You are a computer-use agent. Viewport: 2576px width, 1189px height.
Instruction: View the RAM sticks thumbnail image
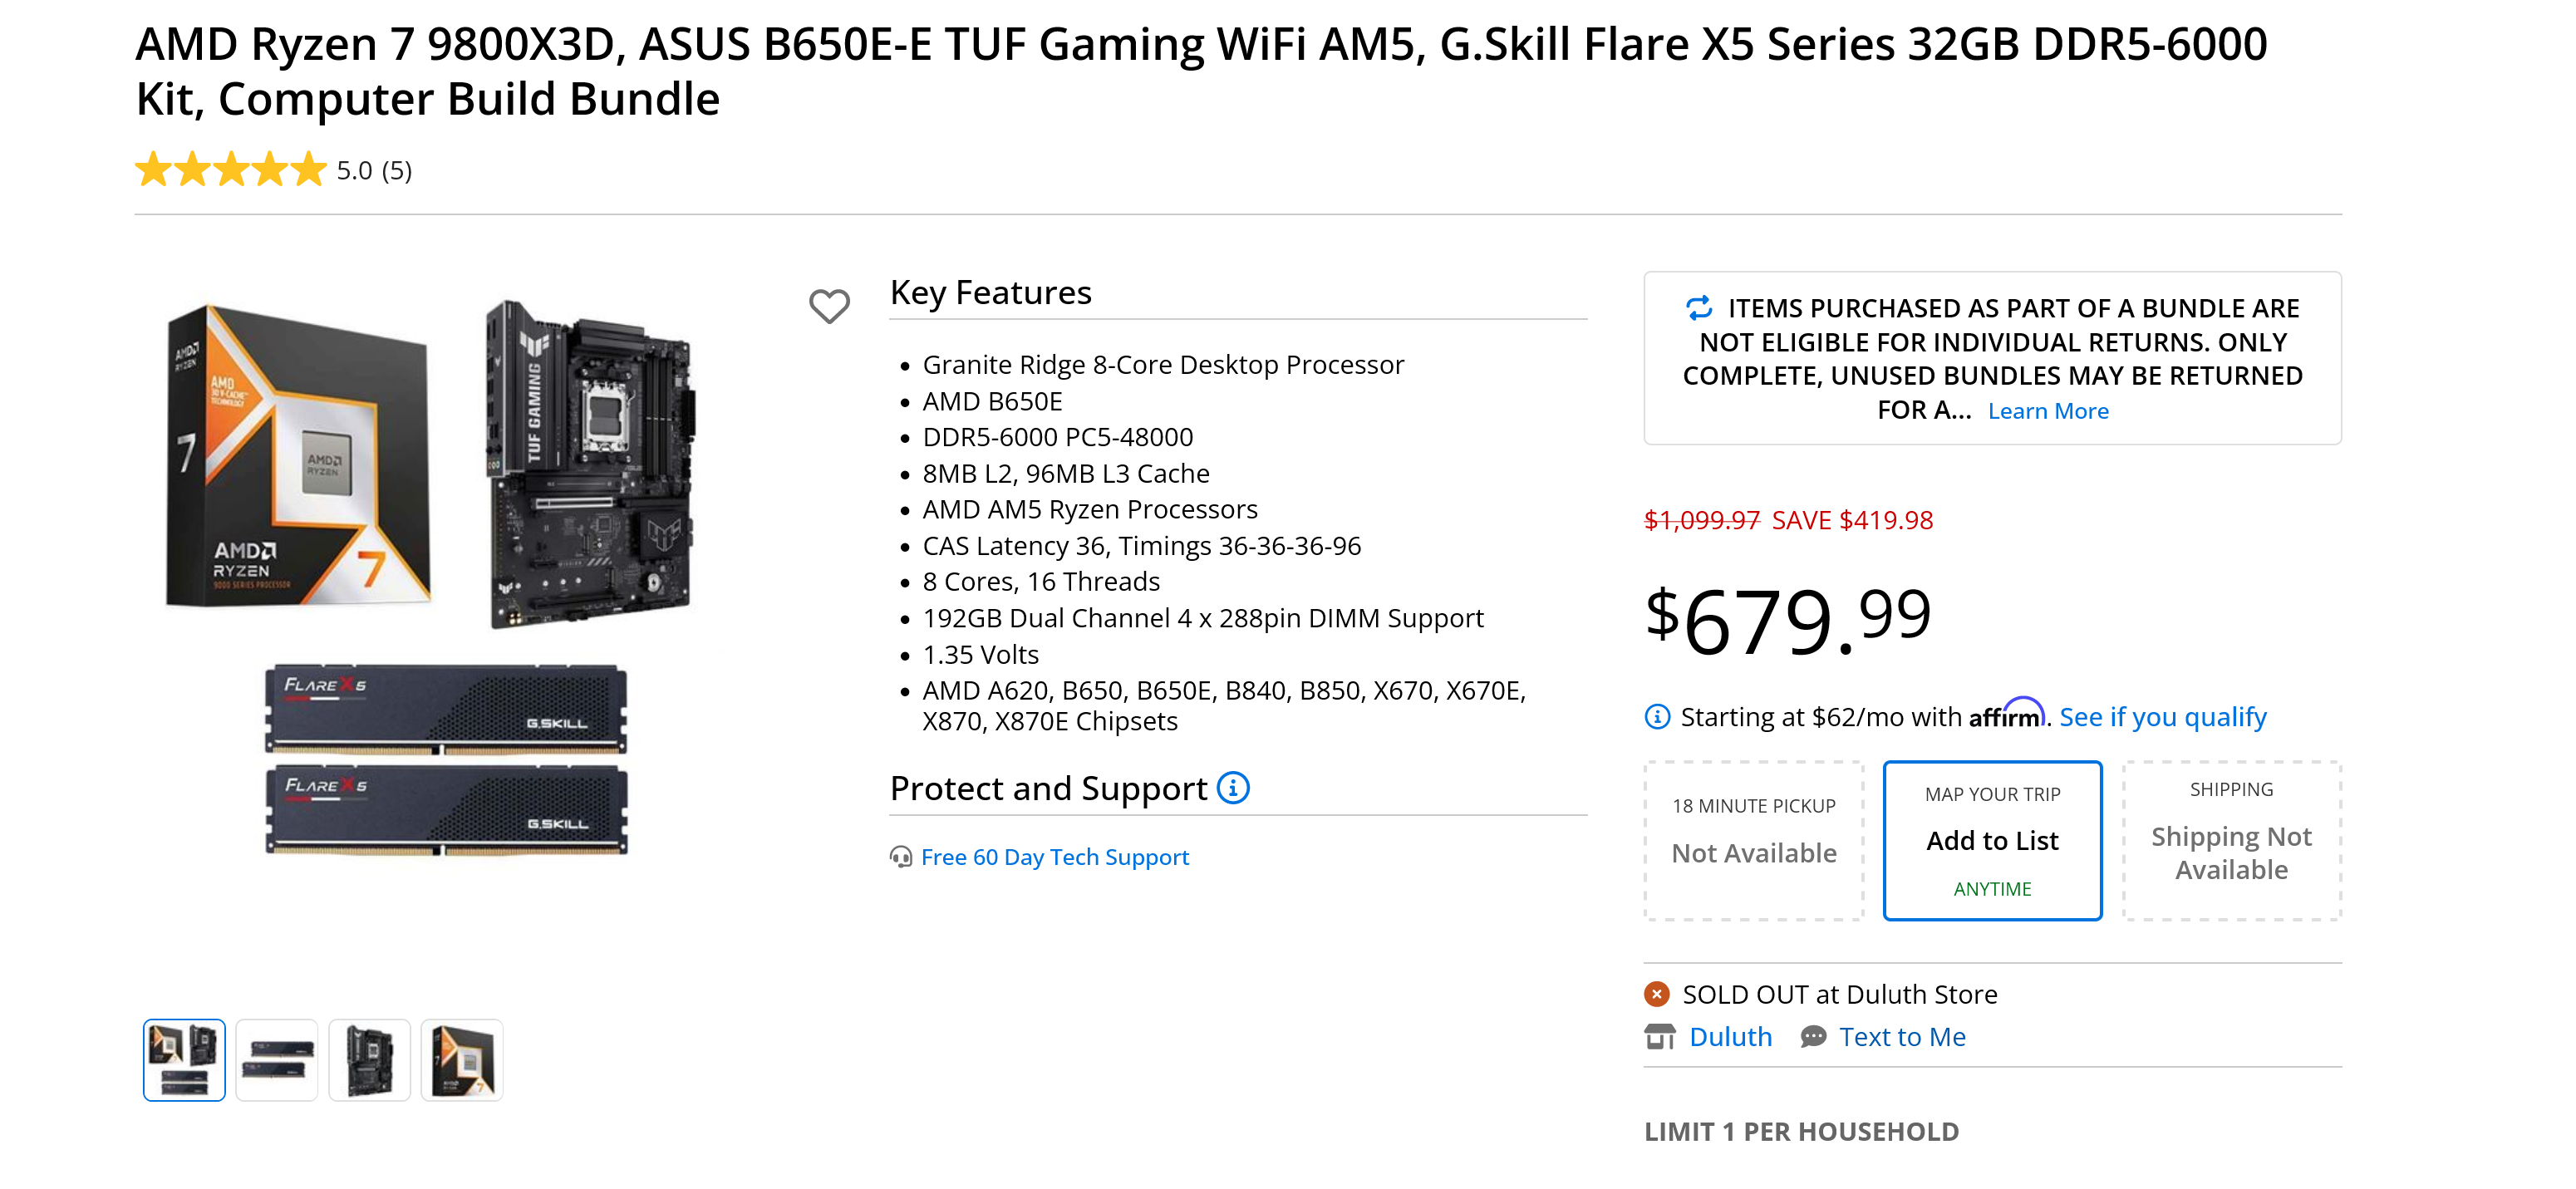277,1060
